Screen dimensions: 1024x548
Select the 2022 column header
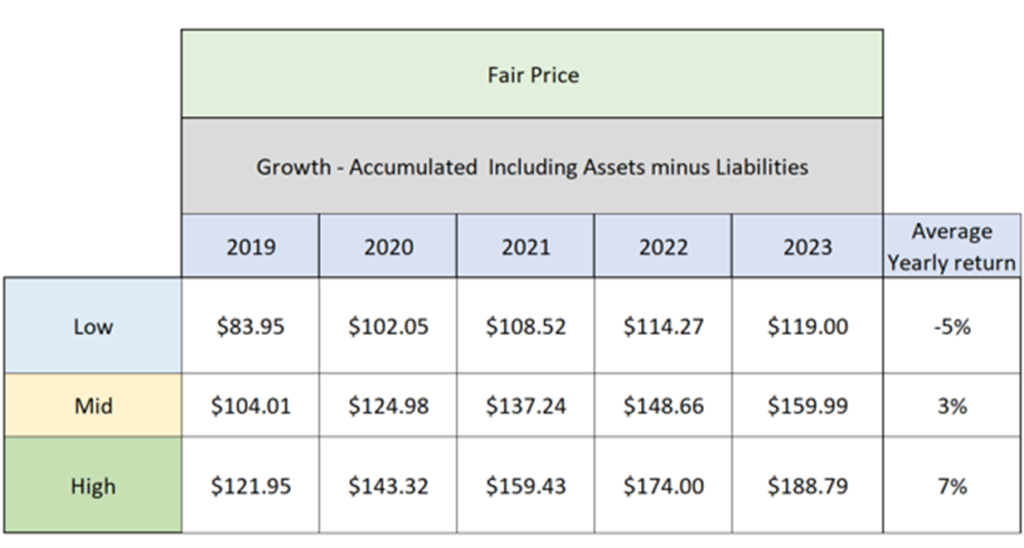[x=663, y=247]
